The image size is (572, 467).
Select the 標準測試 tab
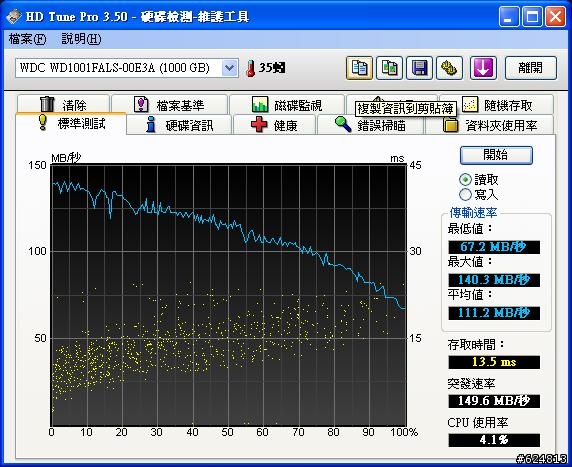tap(71, 123)
